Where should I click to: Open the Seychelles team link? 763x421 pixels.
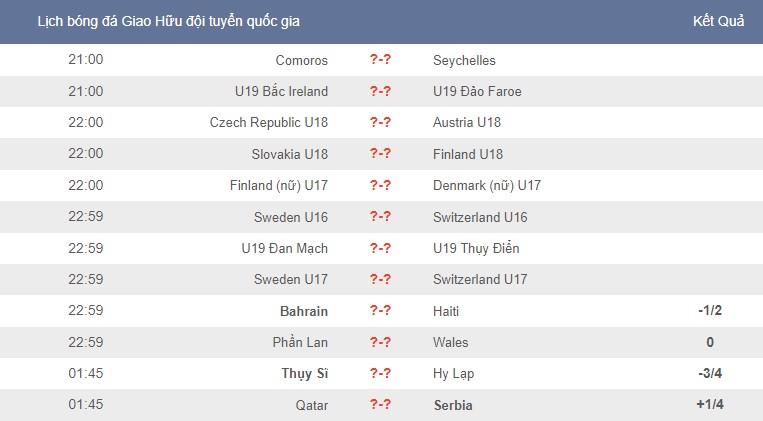[464, 60]
